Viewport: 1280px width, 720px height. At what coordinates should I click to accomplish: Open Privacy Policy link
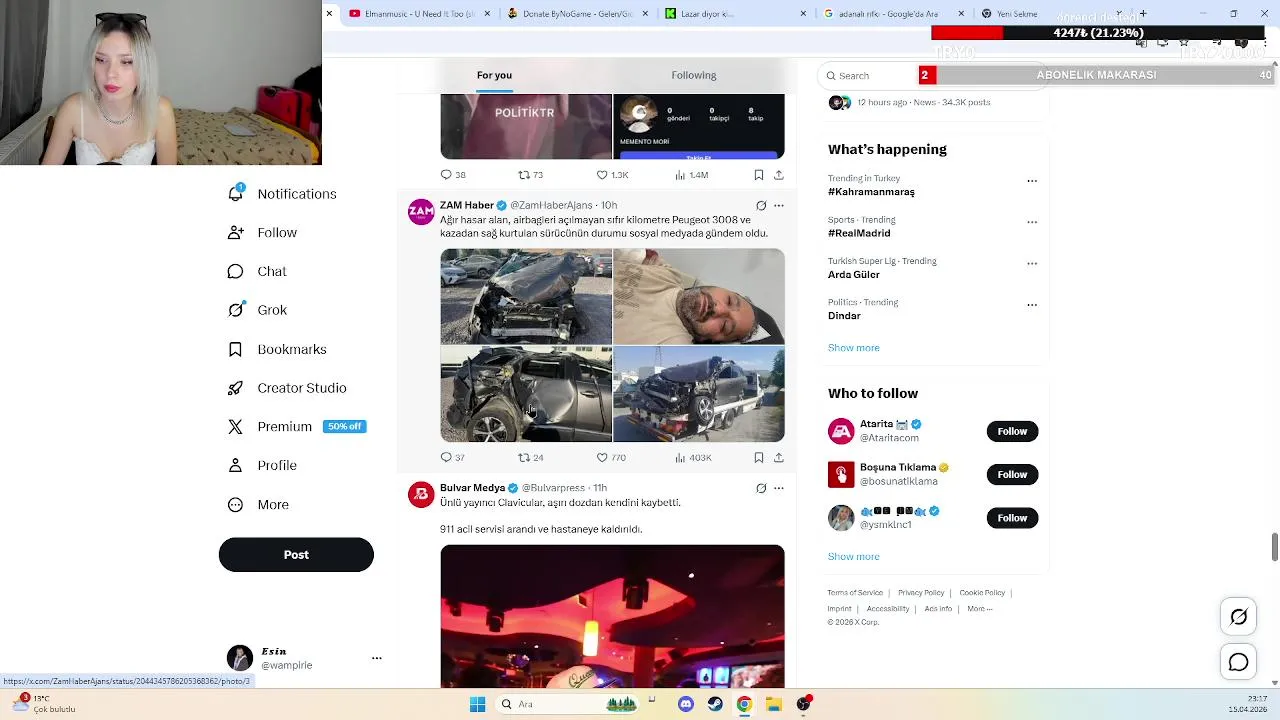coord(921,593)
